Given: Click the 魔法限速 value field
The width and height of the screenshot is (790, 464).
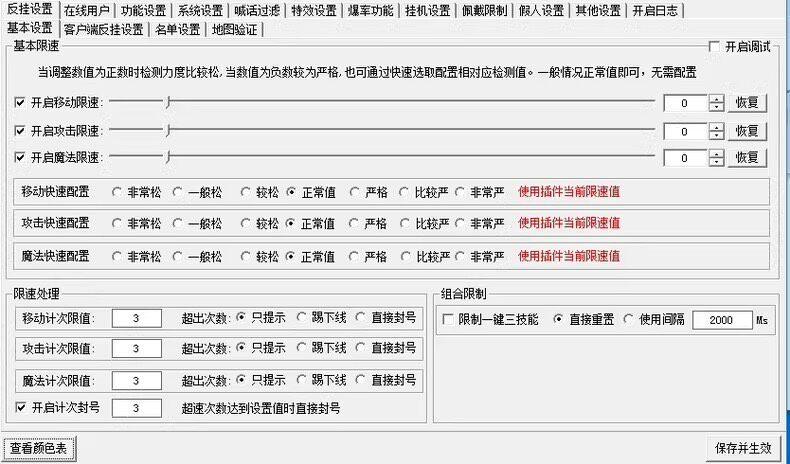Looking at the screenshot, I should [x=686, y=158].
